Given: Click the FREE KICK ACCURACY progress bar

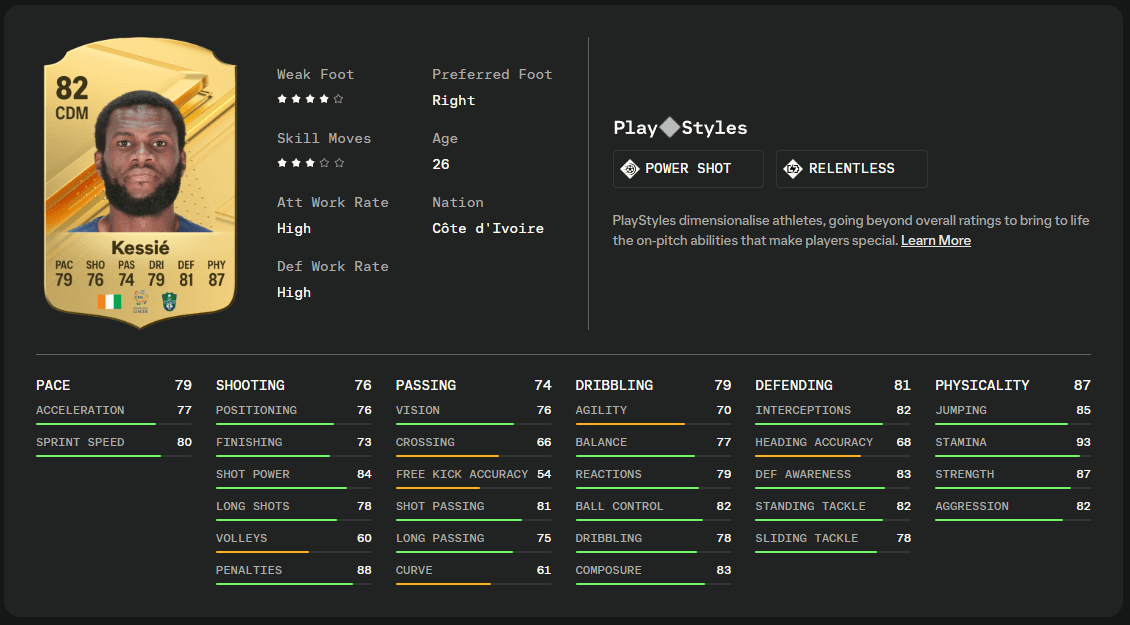Looking at the screenshot, I should (x=473, y=488).
